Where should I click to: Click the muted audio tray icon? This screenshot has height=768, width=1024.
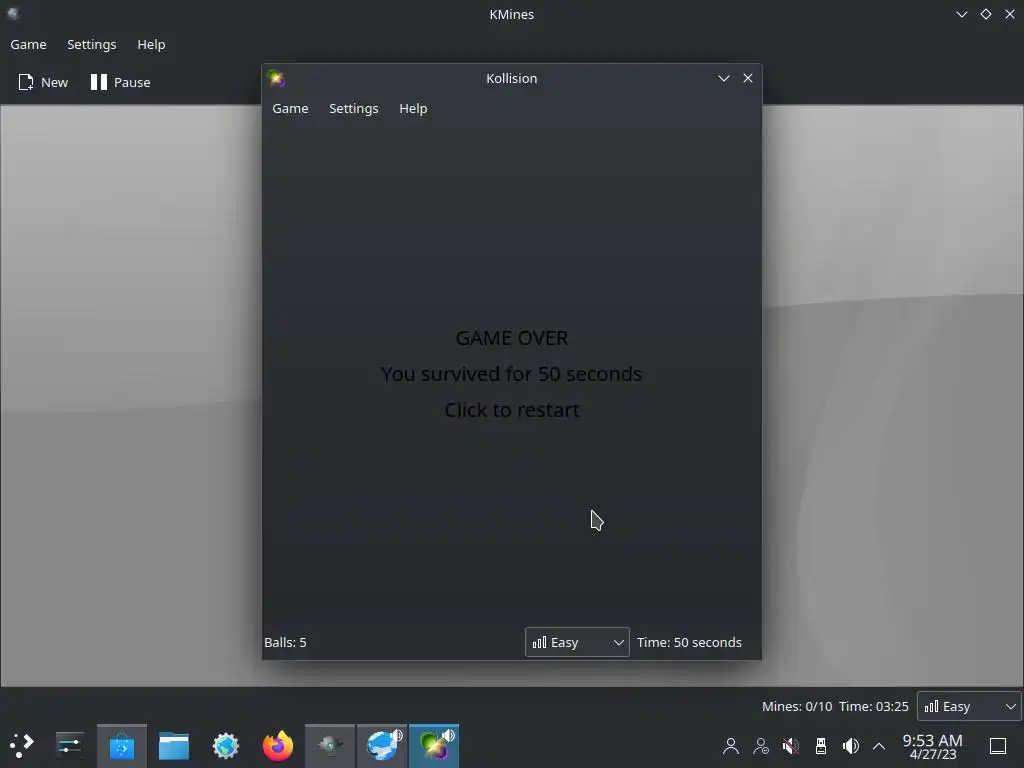coord(791,746)
